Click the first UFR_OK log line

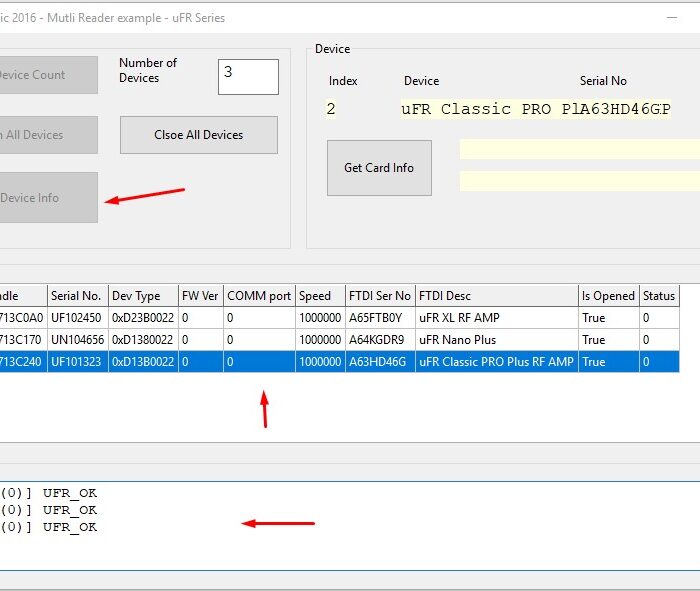click(x=49, y=493)
